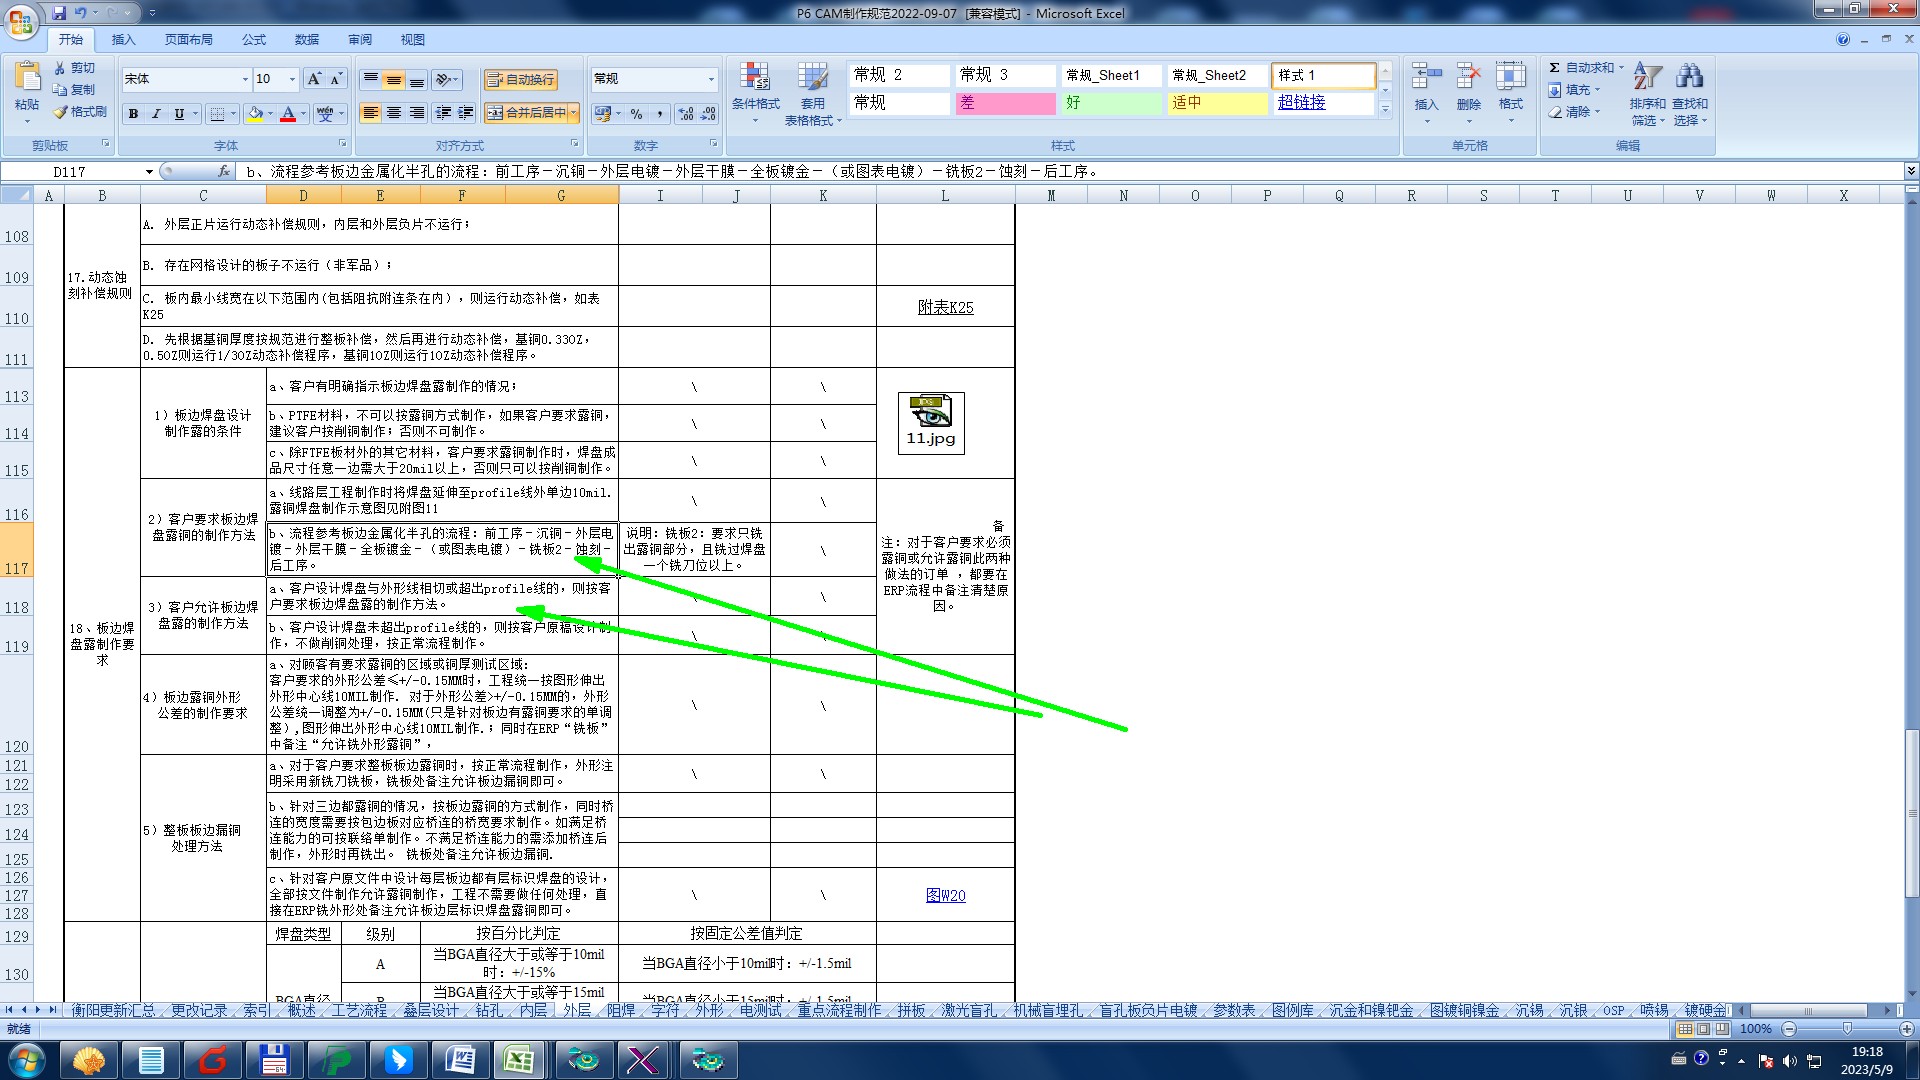Open the Name Box dropdown for D117
This screenshot has width=1920, height=1080.
149,172
